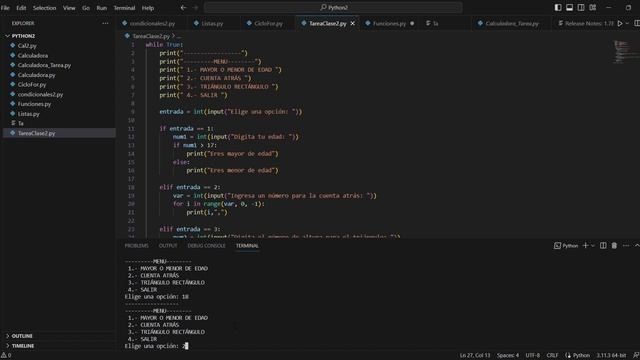Click the unsaved dot on Funciones.py tab
640x360 pixels.
tap(412, 24)
